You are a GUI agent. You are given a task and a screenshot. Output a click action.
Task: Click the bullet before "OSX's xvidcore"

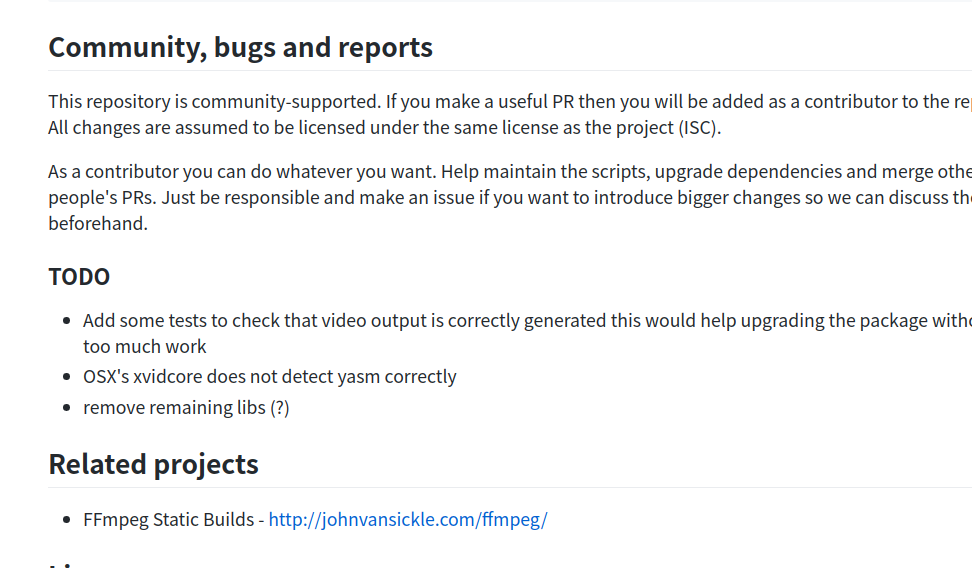click(66, 377)
